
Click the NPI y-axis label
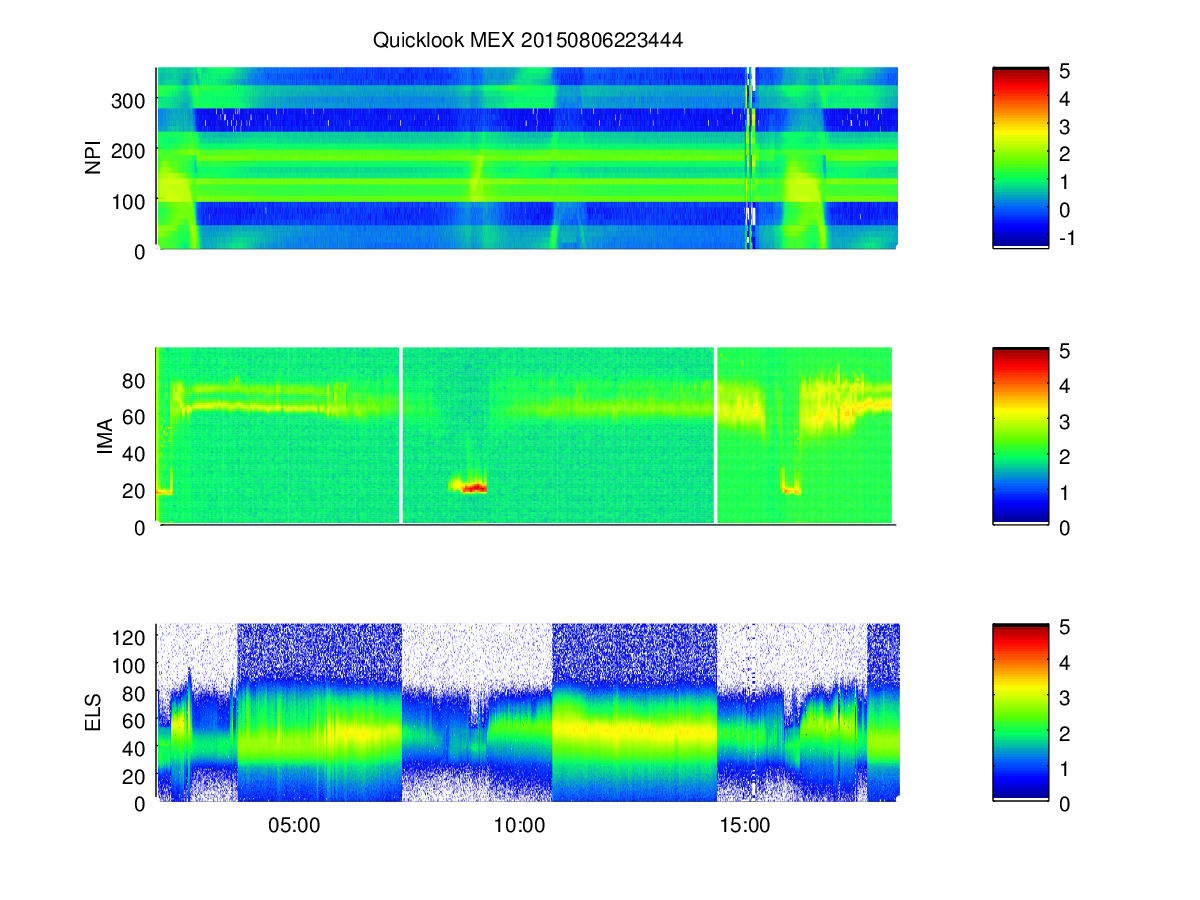point(94,158)
